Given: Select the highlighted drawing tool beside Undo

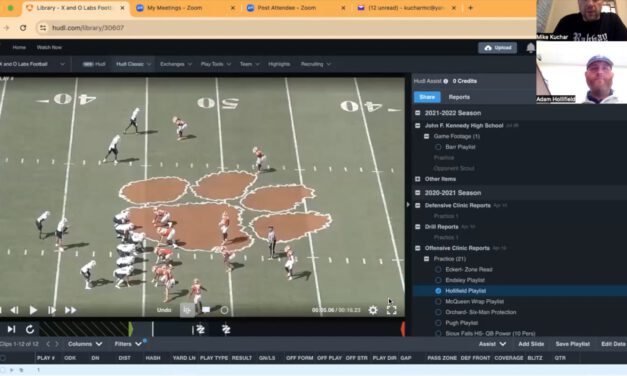Looking at the screenshot, I should coord(187,310).
